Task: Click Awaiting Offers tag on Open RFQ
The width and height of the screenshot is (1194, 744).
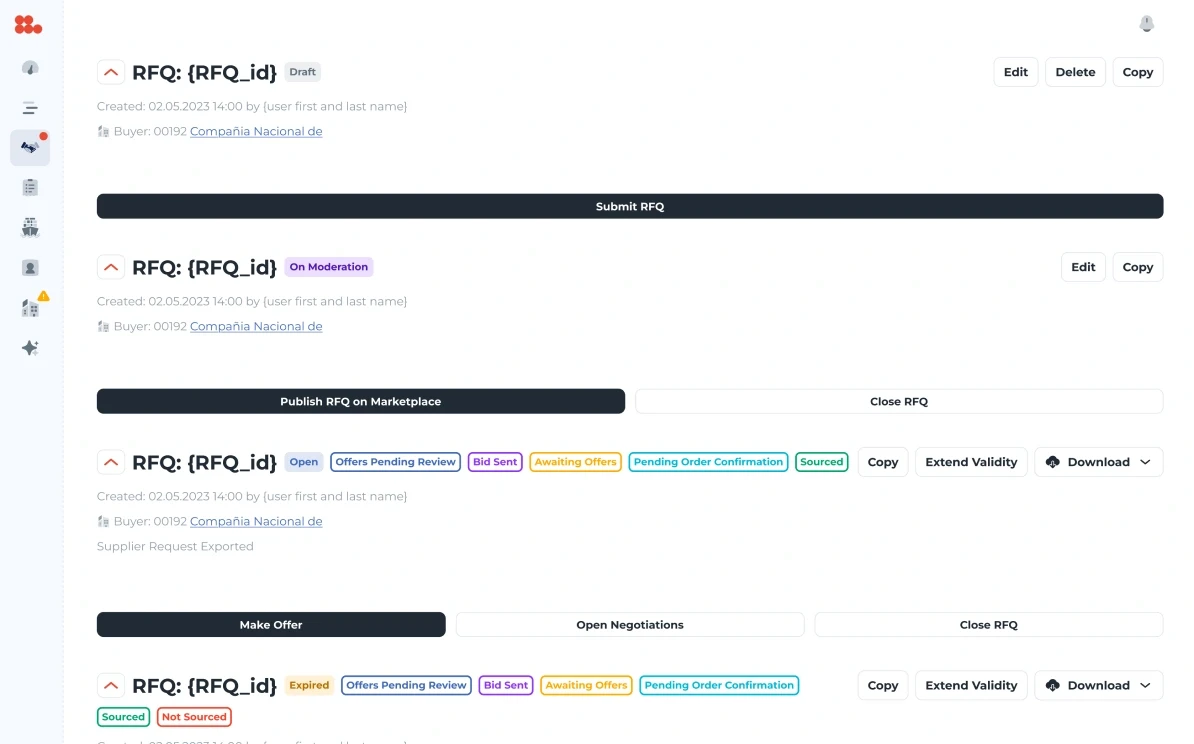Action: pyautogui.click(x=575, y=461)
